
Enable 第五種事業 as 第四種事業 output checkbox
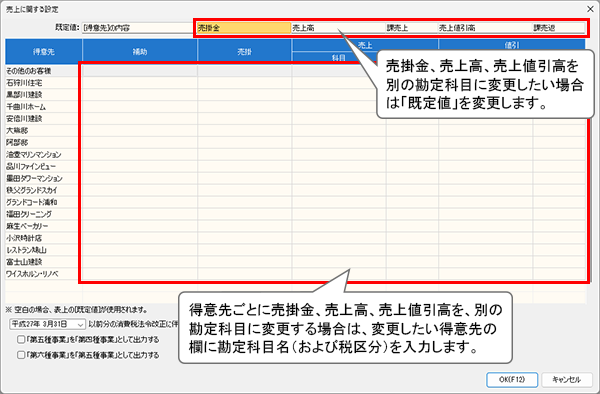coord(21,340)
